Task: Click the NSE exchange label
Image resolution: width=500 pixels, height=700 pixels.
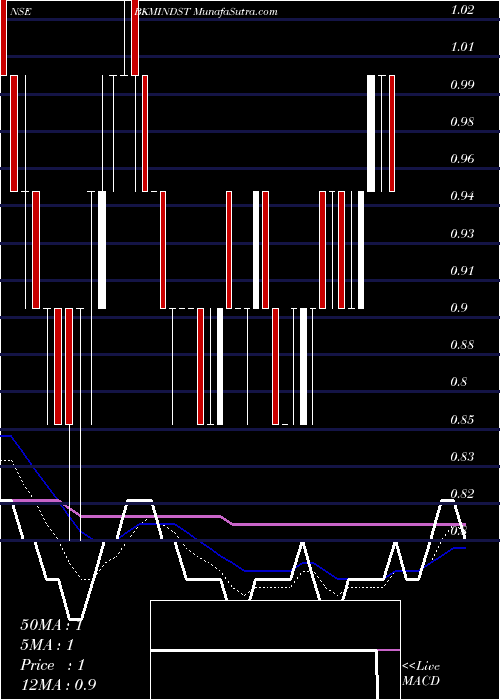Action: (20, 12)
